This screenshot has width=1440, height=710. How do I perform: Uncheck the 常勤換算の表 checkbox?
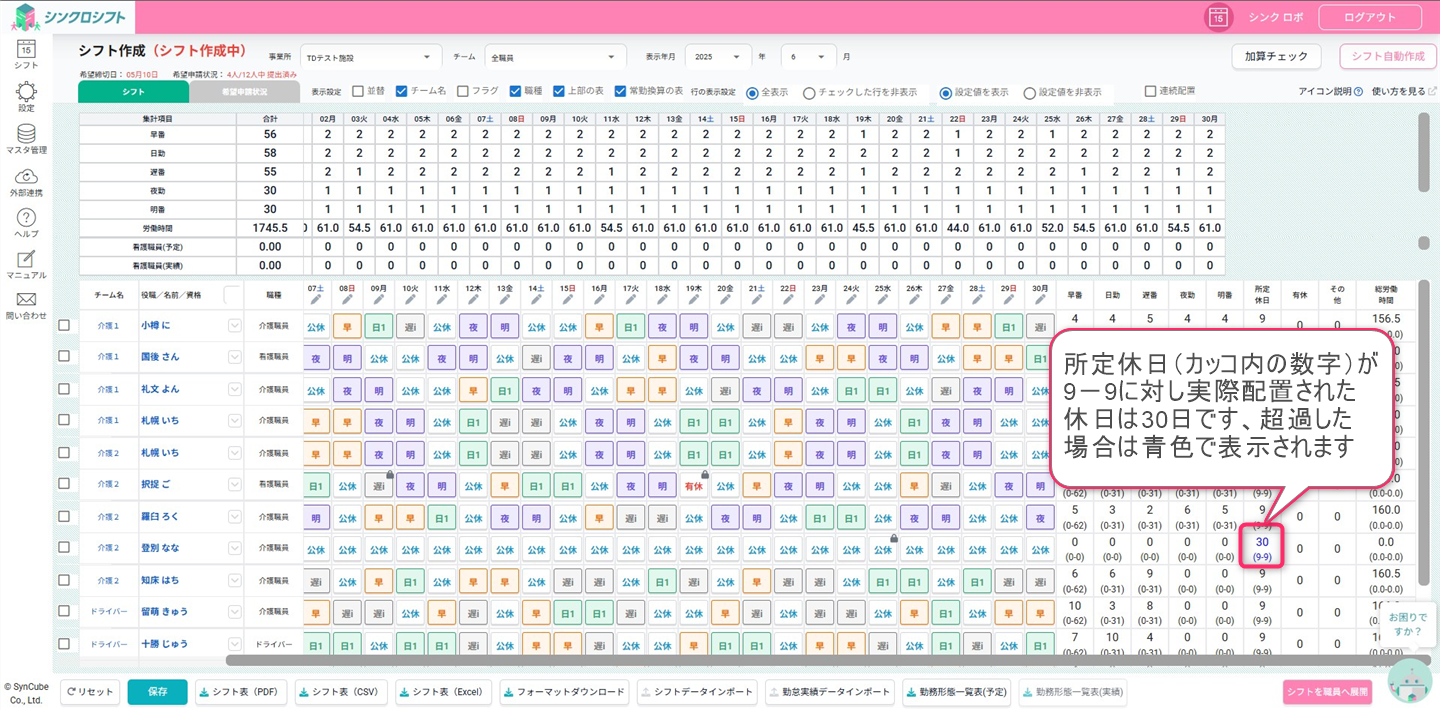point(620,91)
